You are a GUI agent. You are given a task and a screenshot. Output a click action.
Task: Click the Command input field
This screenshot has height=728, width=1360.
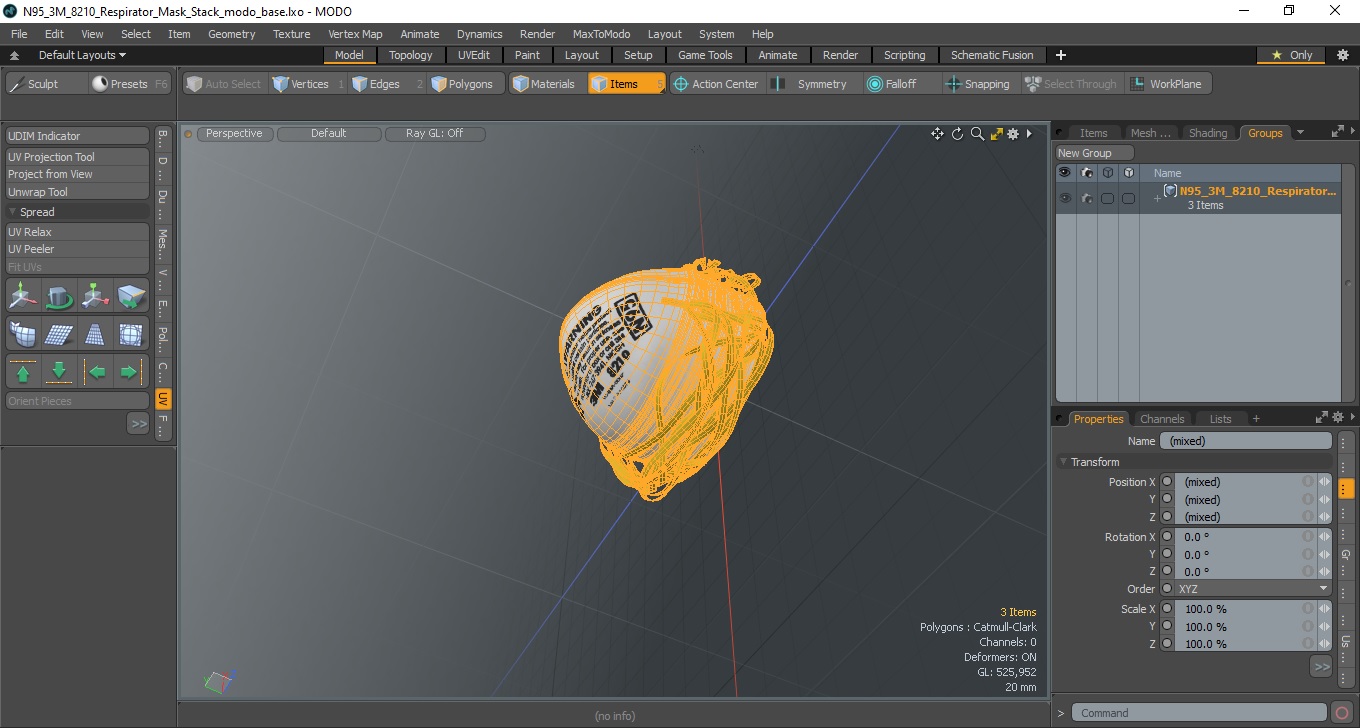tap(1200, 713)
